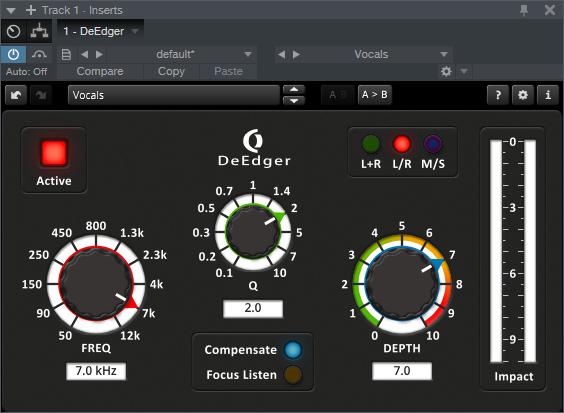Previous arrow left of host Vocals selector

click(282, 55)
